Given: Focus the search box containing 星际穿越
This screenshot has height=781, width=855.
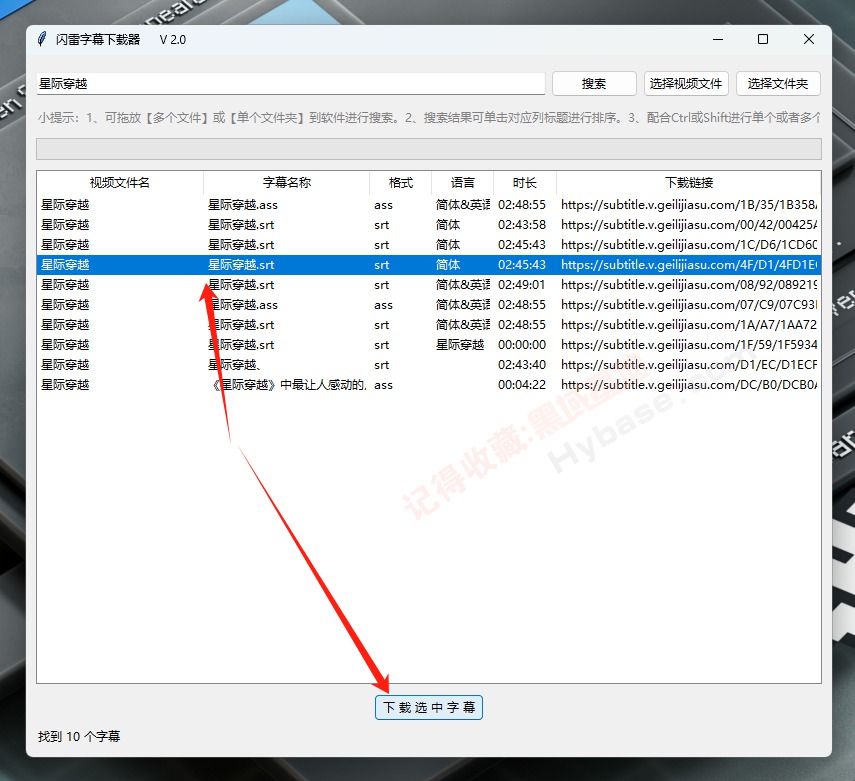Looking at the screenshot, I should point(291,83).
